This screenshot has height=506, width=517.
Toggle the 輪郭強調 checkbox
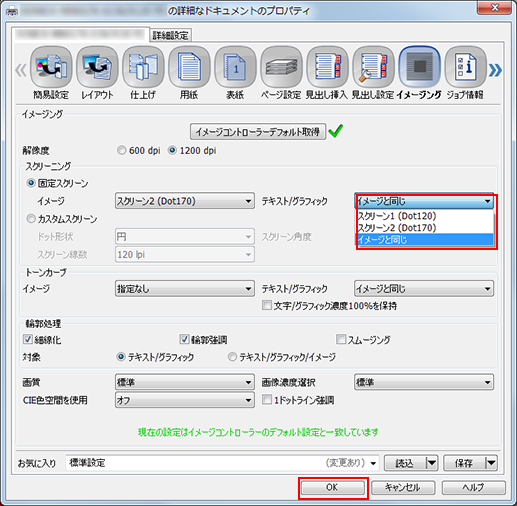pos(203,340)
